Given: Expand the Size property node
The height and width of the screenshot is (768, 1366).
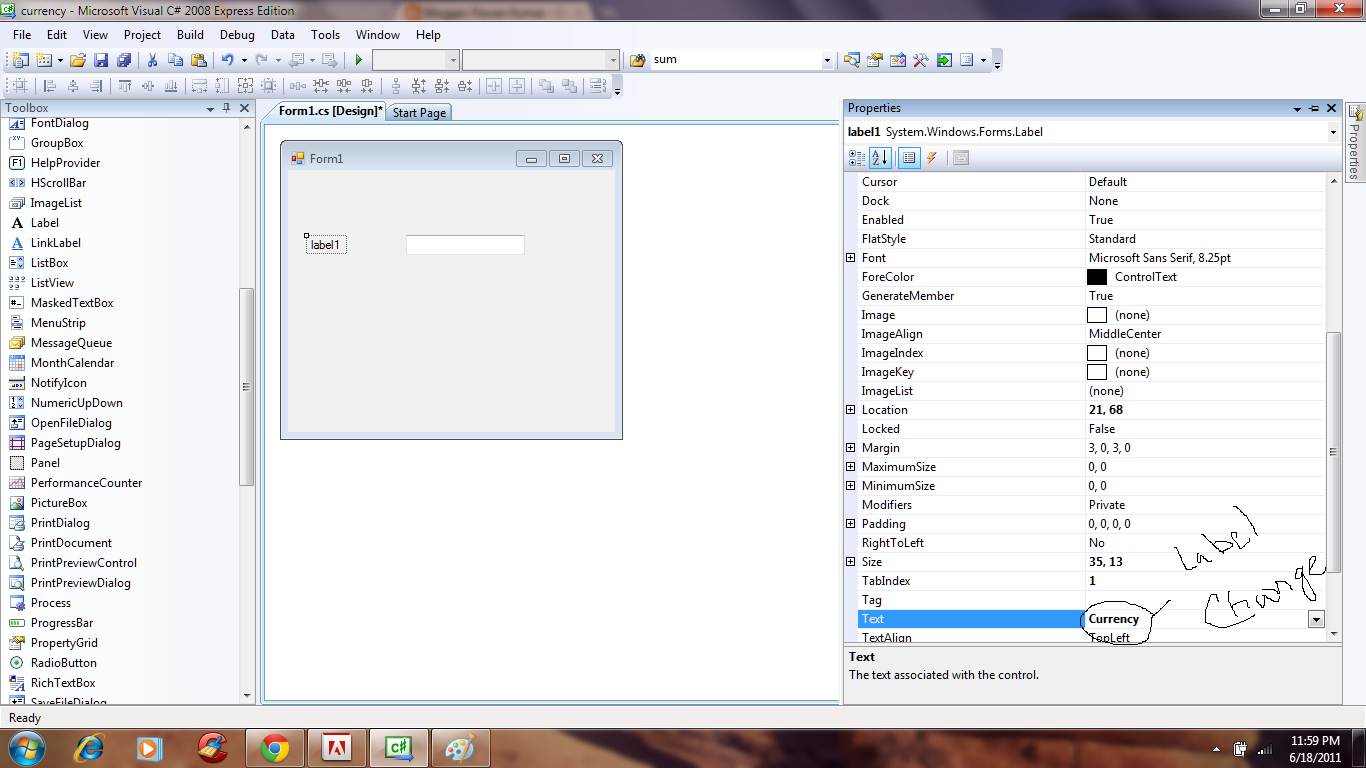Looking at the screenshot, I should click(851, 562).
